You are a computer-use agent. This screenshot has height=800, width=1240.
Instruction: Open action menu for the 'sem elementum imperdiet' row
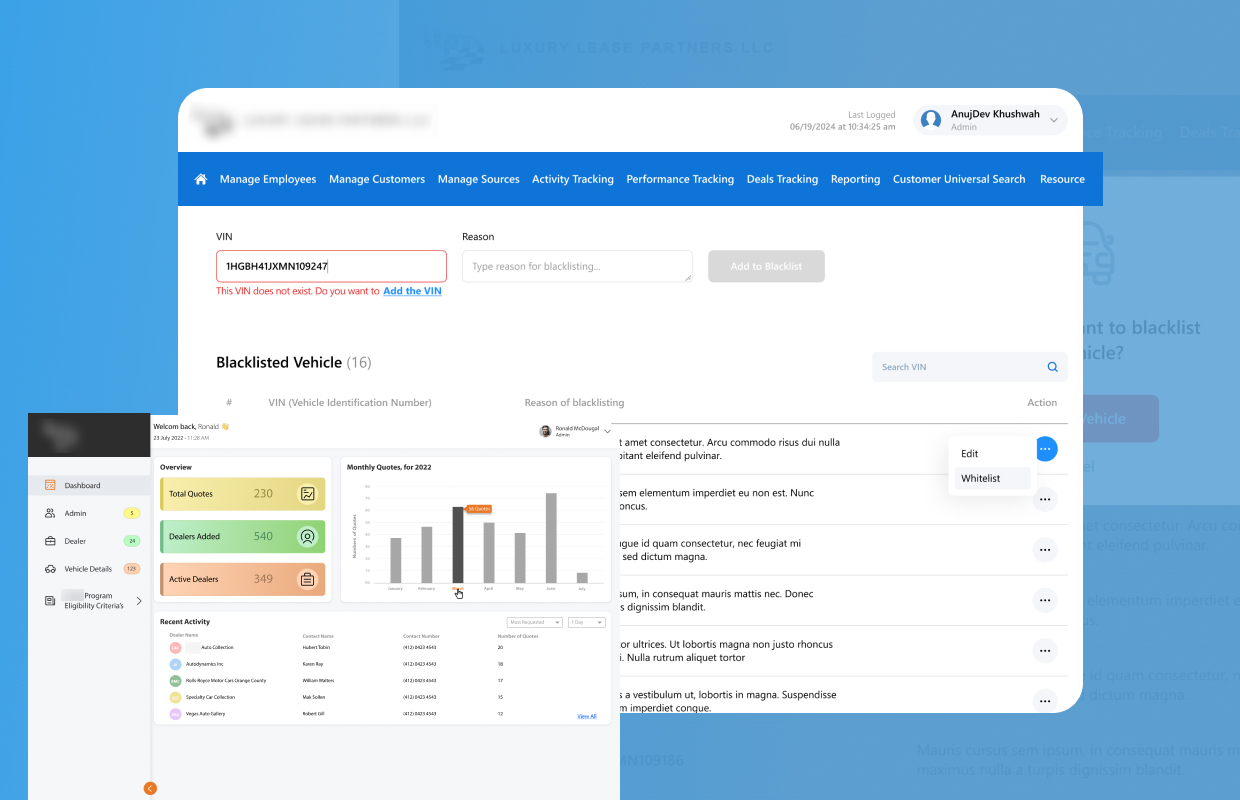click(x=1045, y=499)
